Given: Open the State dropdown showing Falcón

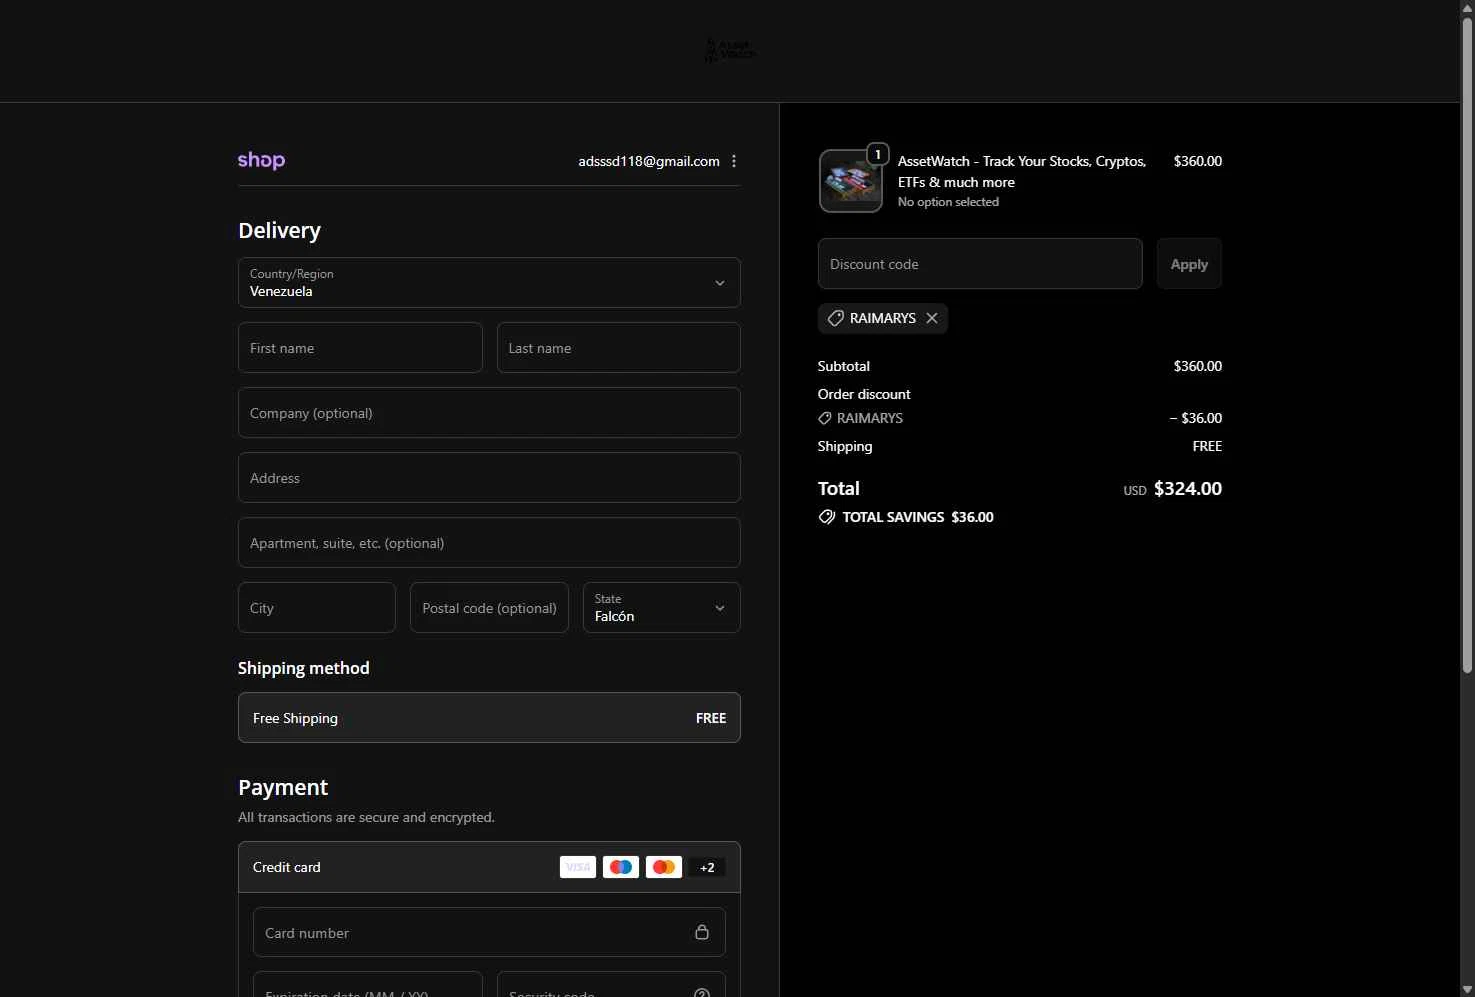Looking at the screenshot, I should [662, 607].
